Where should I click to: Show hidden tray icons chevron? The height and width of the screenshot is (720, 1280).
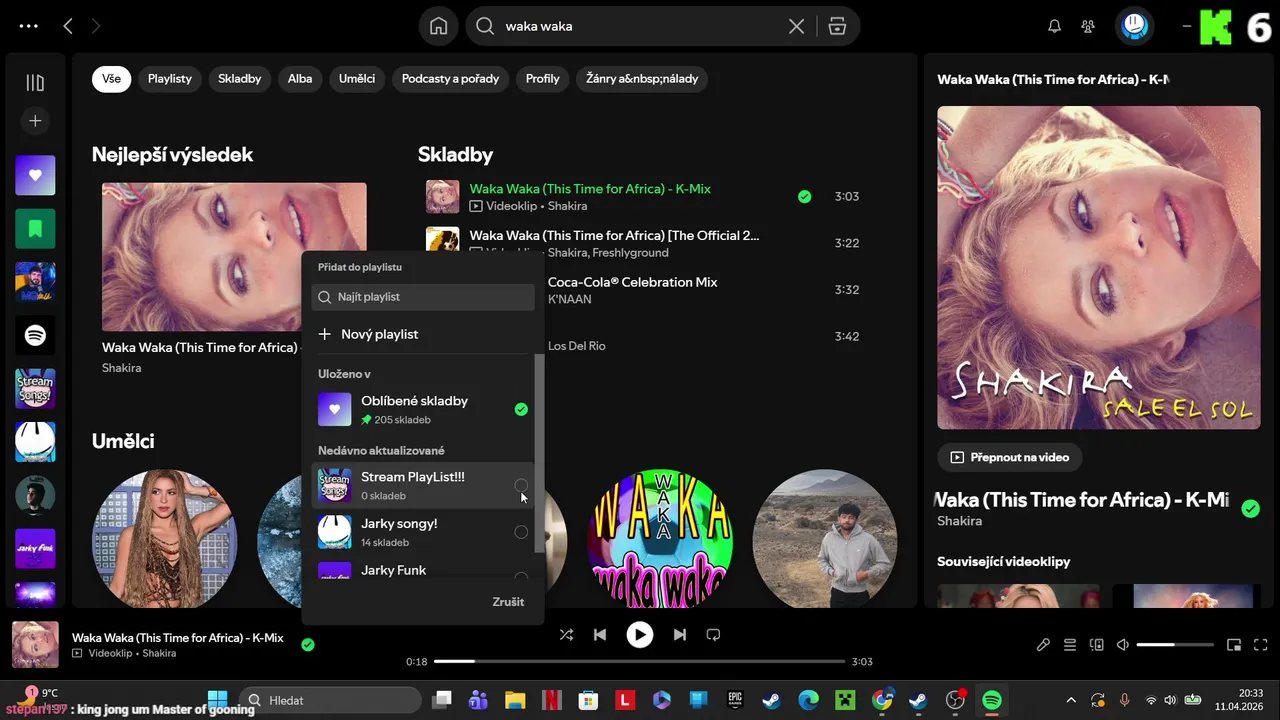[1071, 700]
